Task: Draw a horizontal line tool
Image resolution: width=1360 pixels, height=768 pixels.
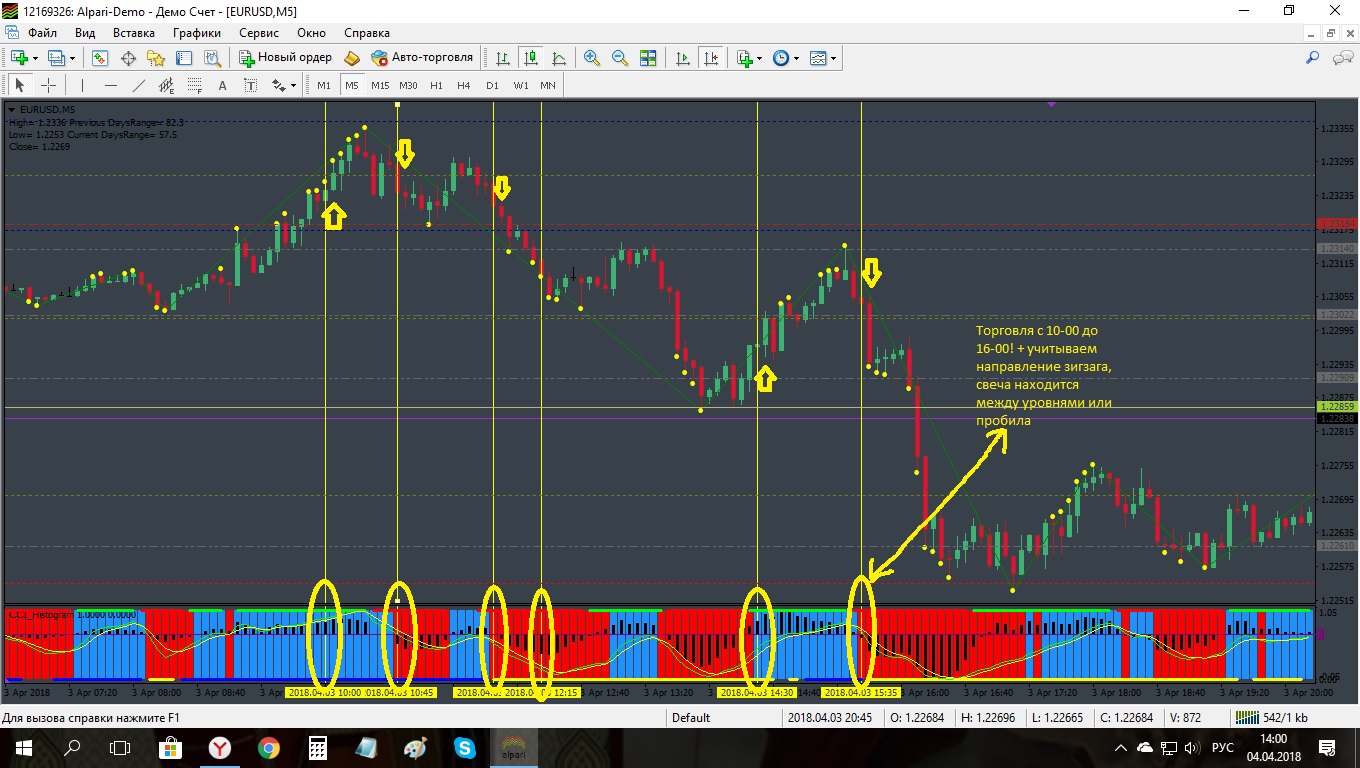Action: pos(110,85)
